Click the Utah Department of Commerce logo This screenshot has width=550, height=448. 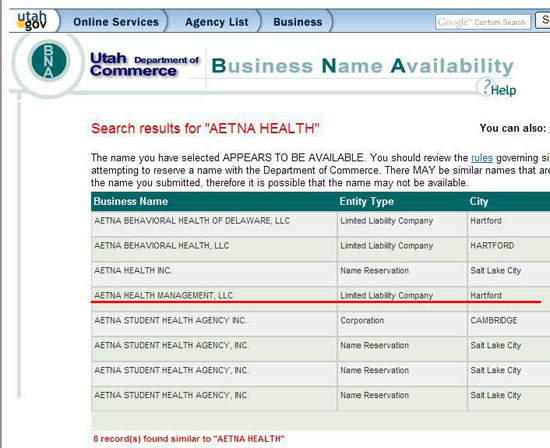point(144,65)
